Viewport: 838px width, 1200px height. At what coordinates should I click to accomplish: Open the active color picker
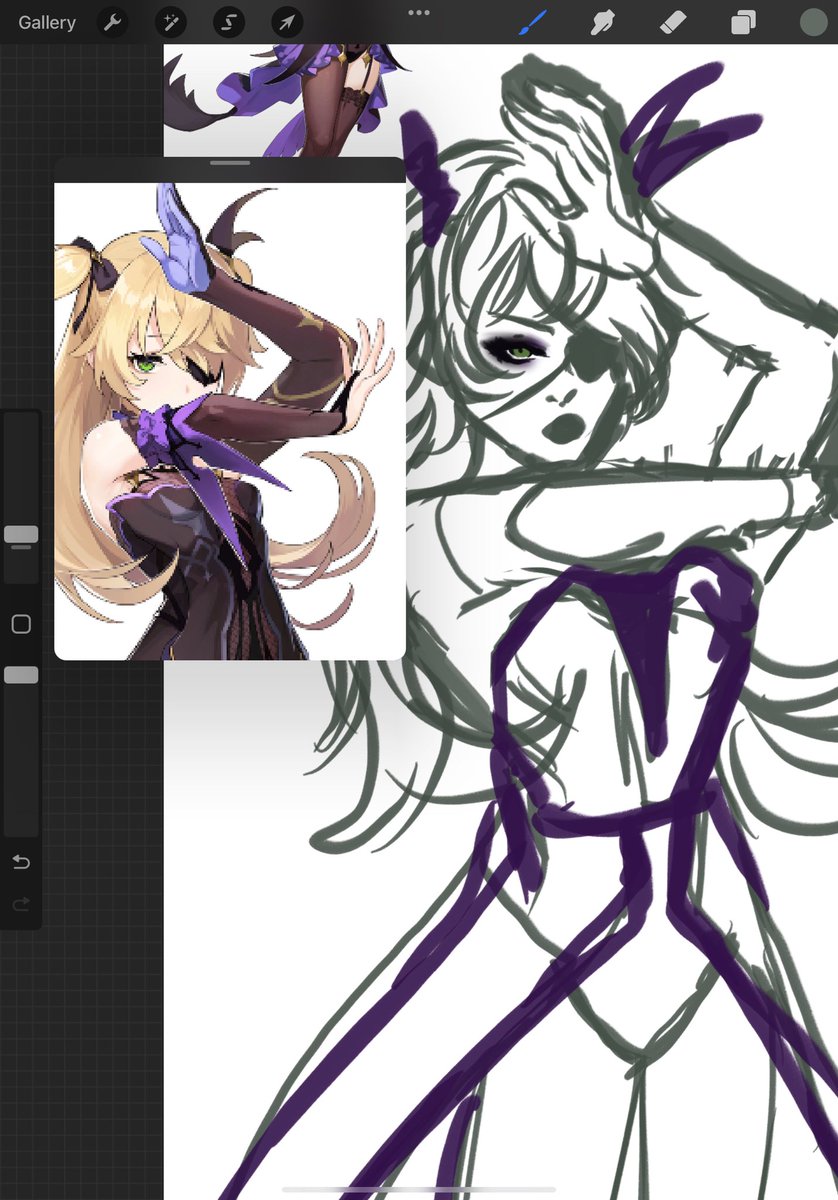[814, 22]
